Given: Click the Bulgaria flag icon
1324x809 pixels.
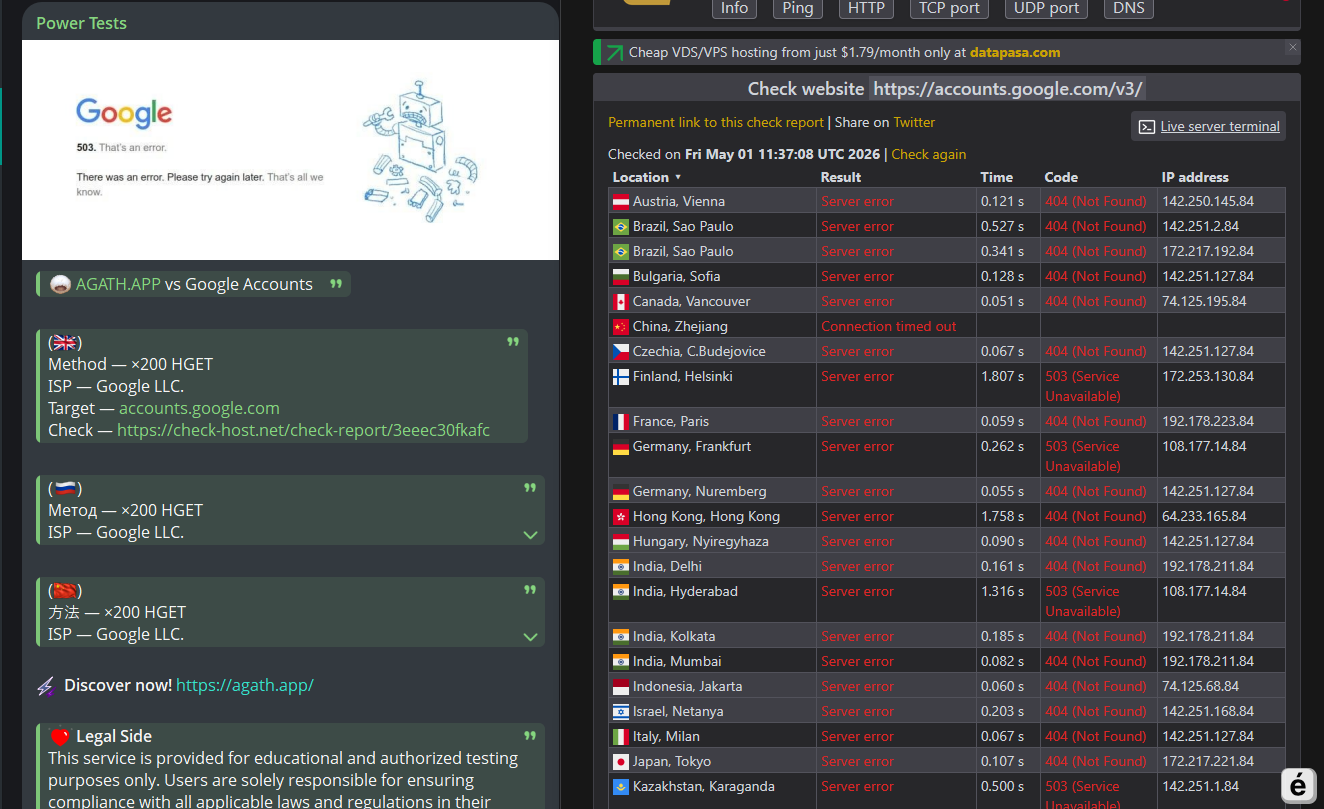Looking at the screenshot, I should 621,276.
